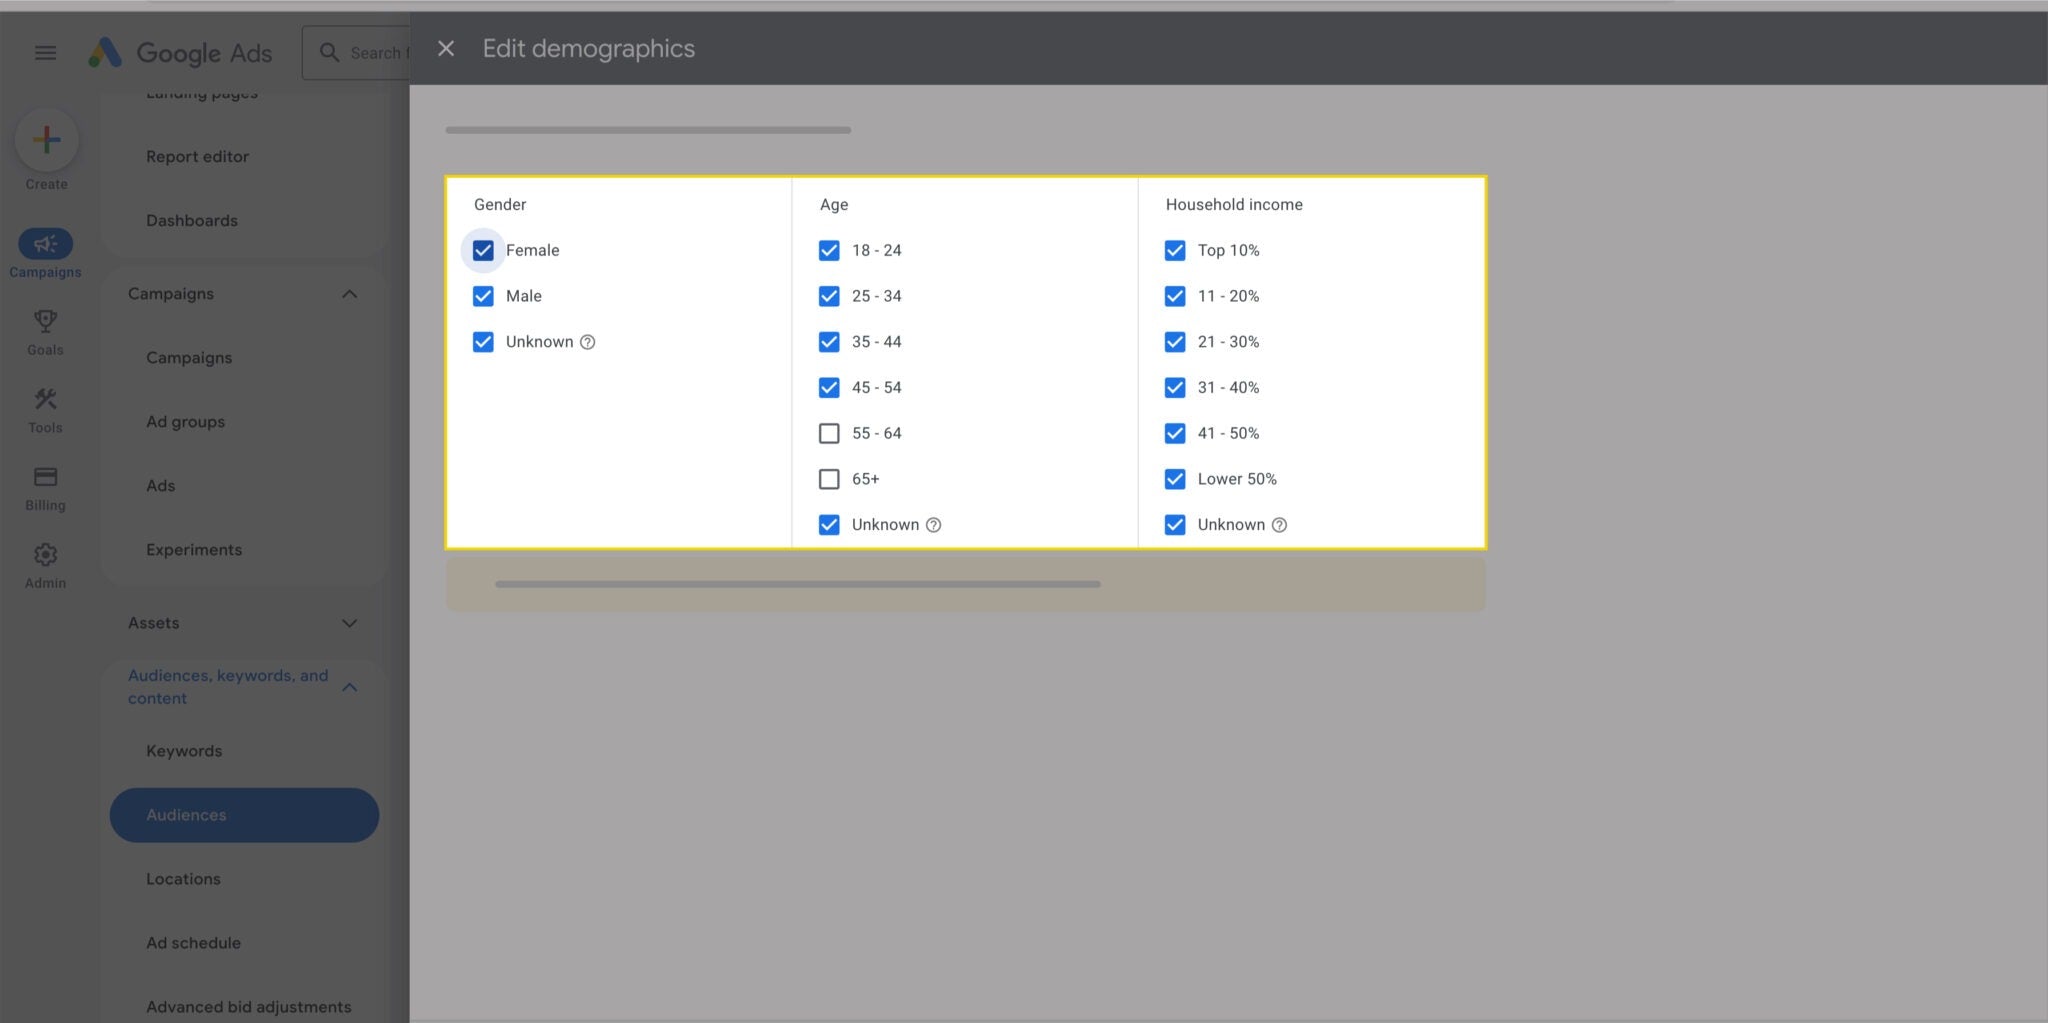Collapse the Campaigns section chevron

(x=349, y=294)
